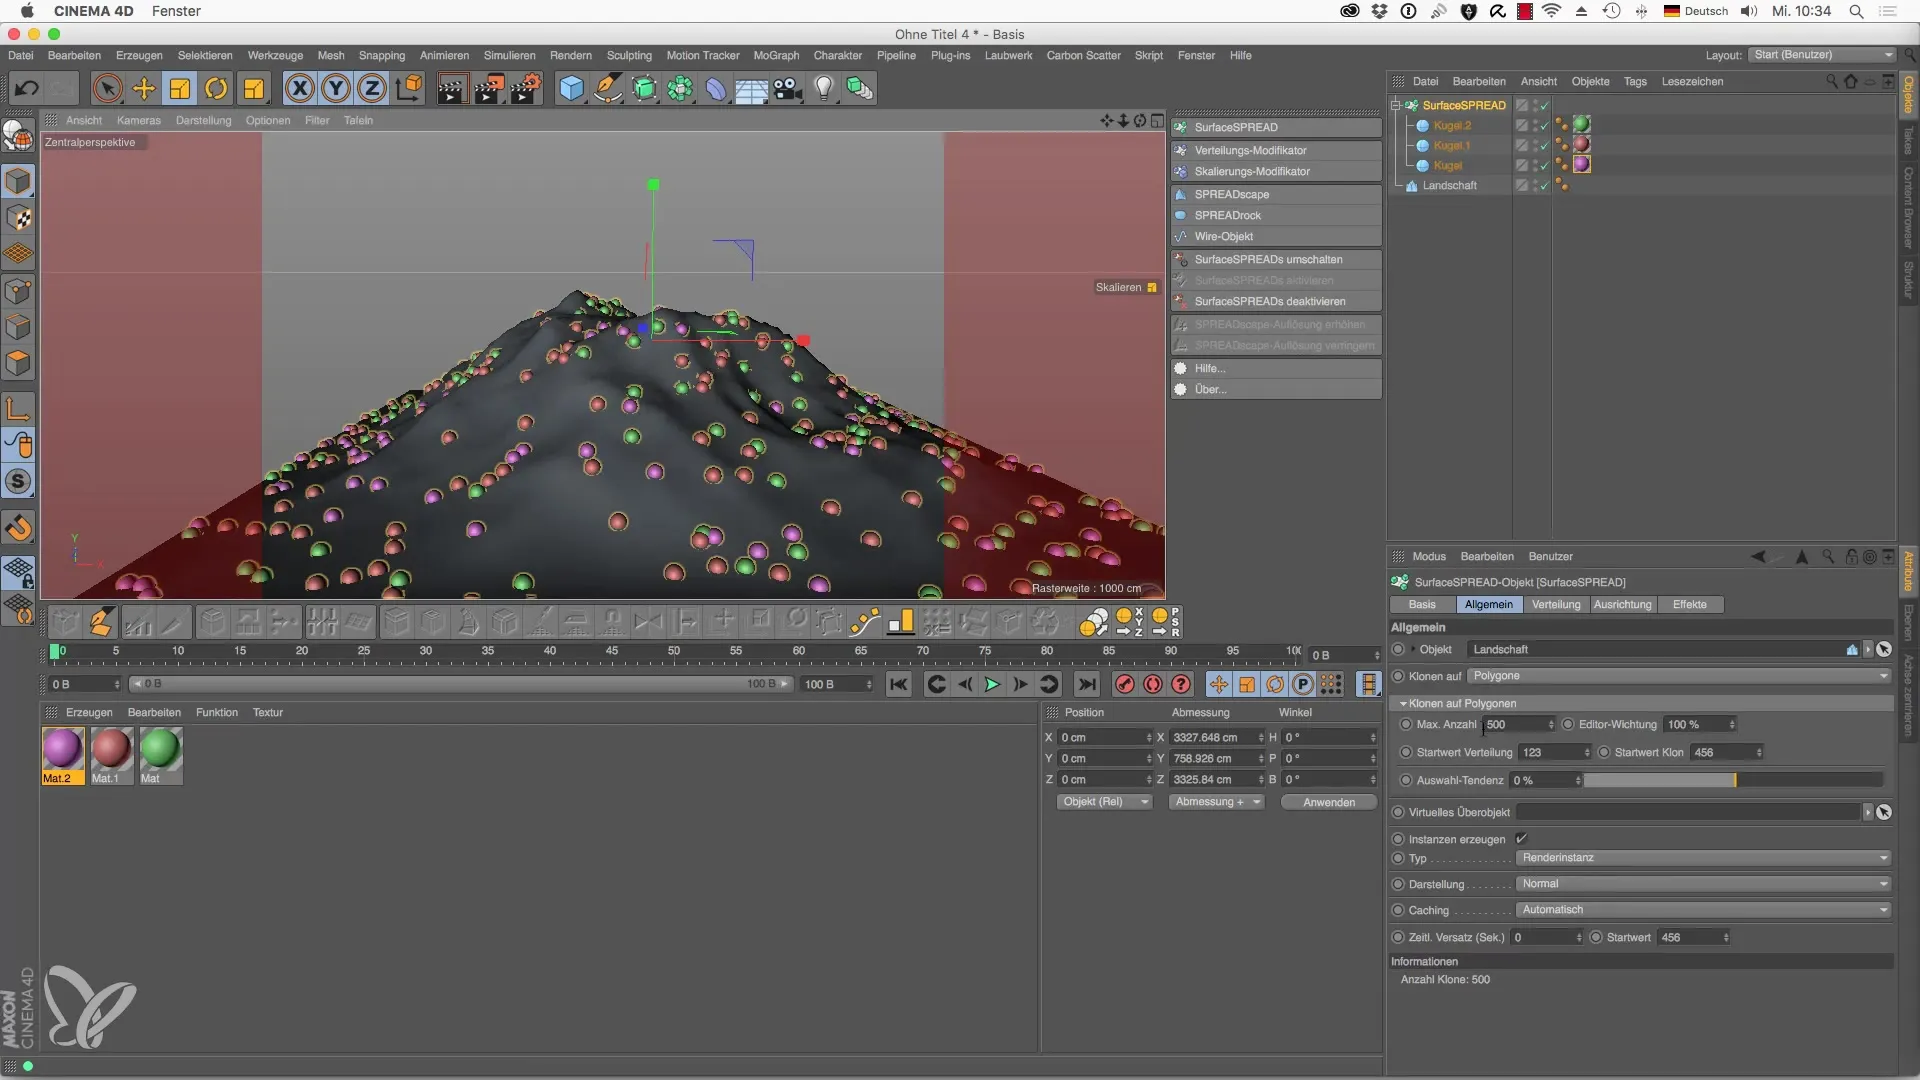The width and height of the screenshot is (1920, 1080).
Task: Toggle X axis lock
Action: tap(299, 88)
